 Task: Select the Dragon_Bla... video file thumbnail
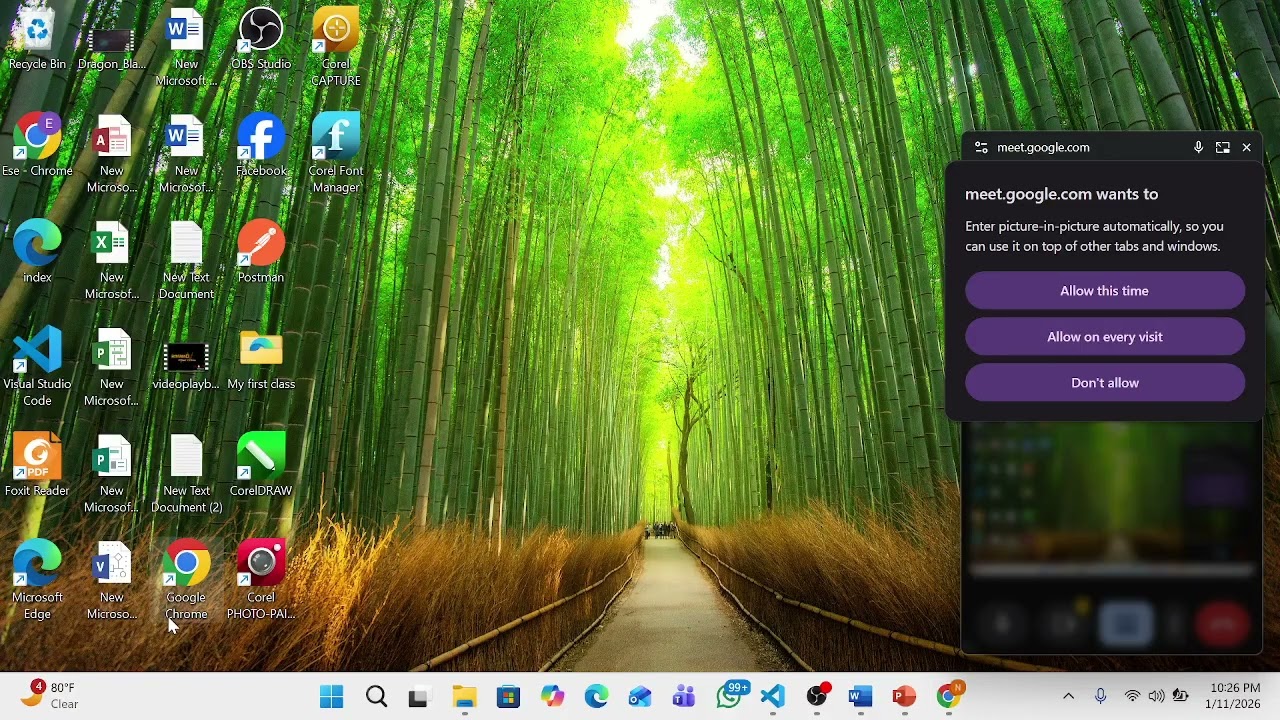tap(112, 47)
